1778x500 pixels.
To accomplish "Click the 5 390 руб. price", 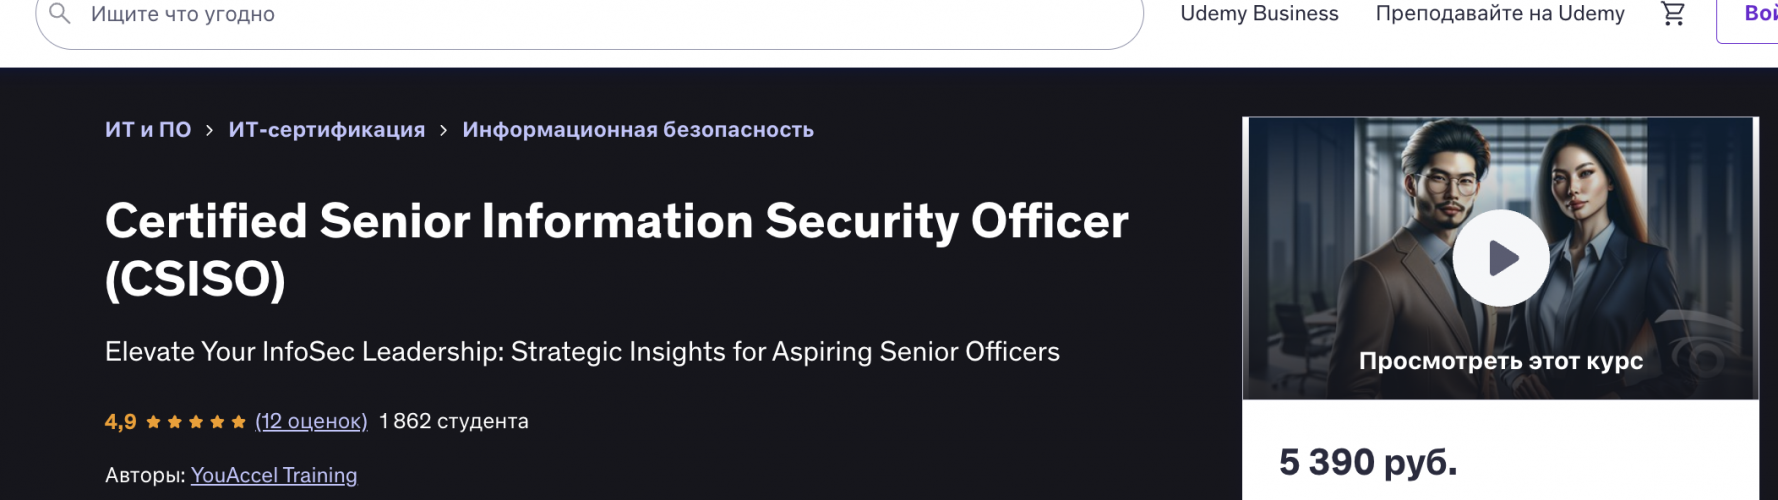I will (x=1368, y=462).
